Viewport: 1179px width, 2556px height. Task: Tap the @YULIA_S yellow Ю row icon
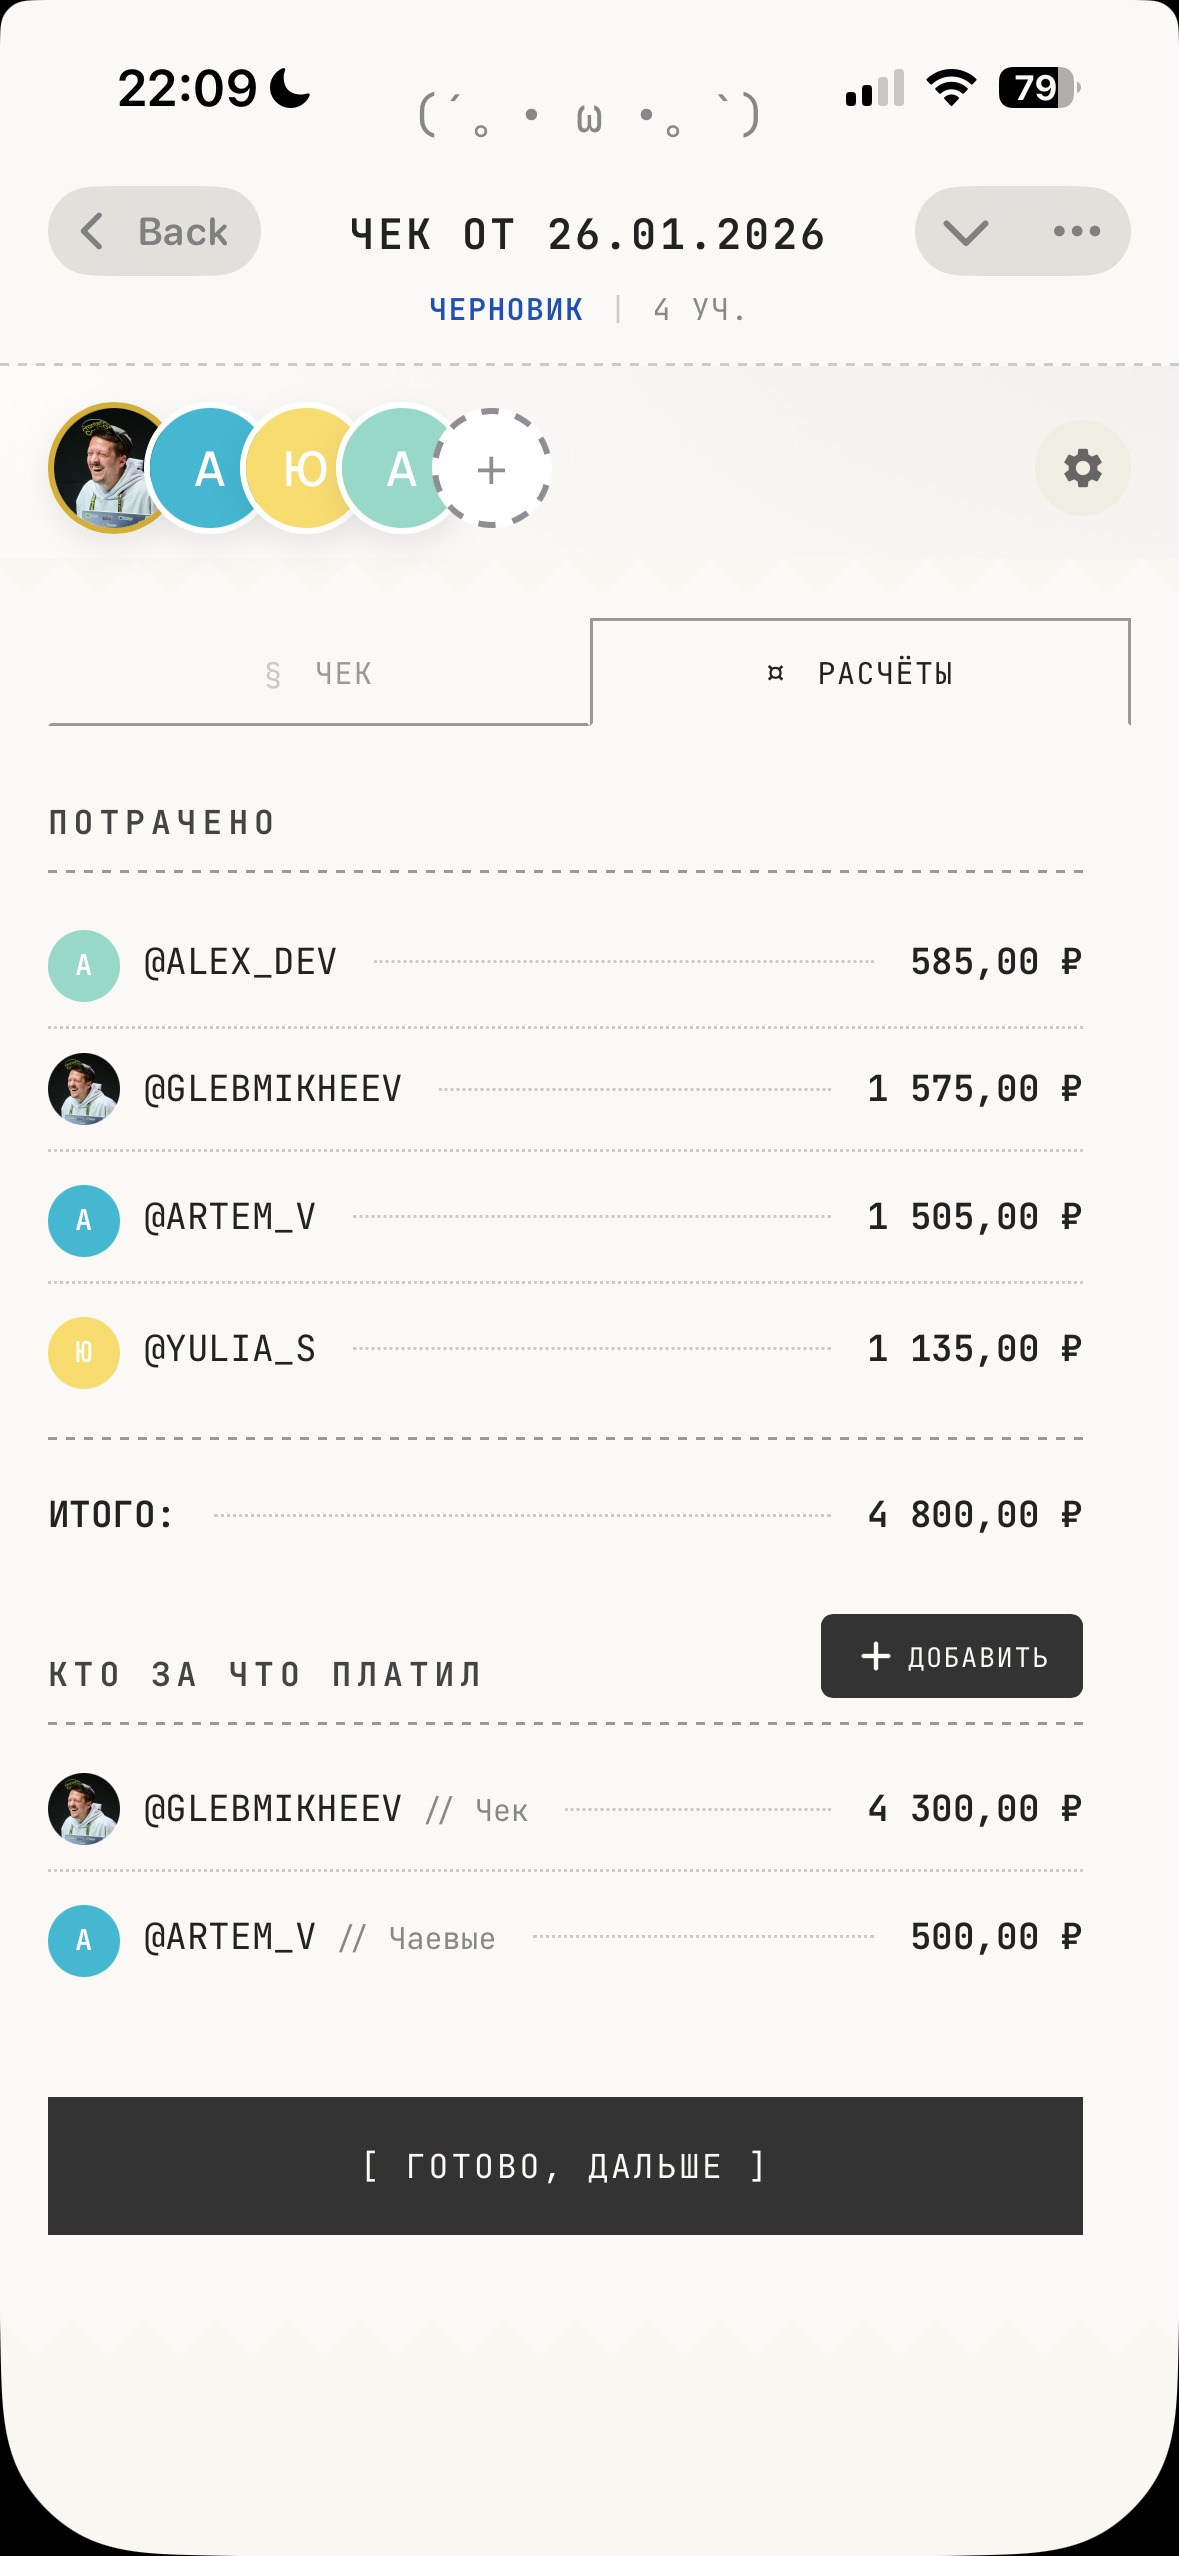(84, 1352)
